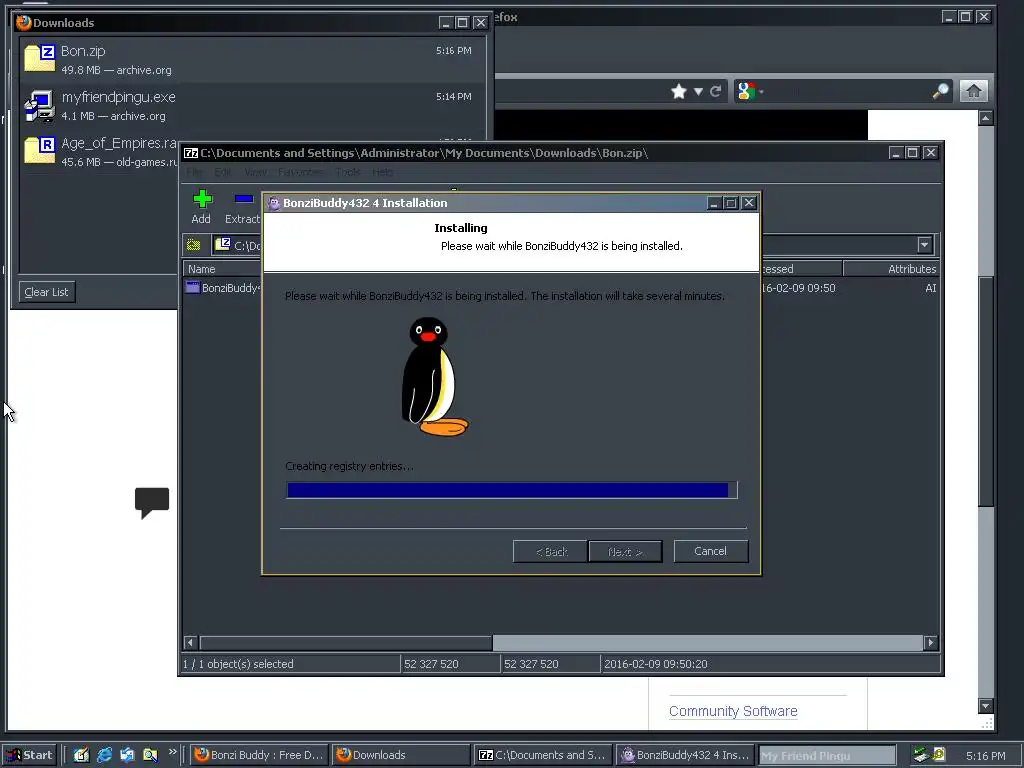Open the Tools menu in 7-Zip

347,172
